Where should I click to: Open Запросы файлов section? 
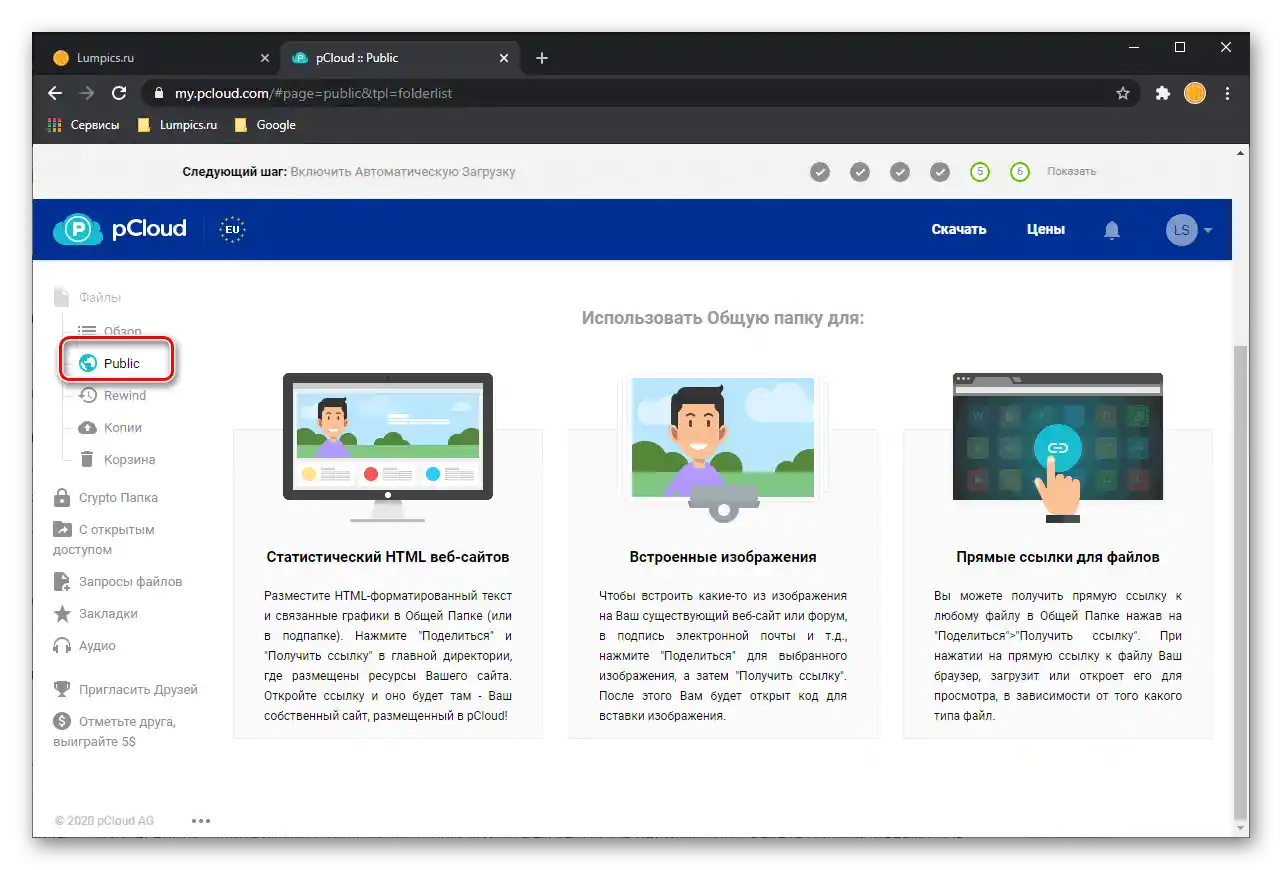coord(130,582)
